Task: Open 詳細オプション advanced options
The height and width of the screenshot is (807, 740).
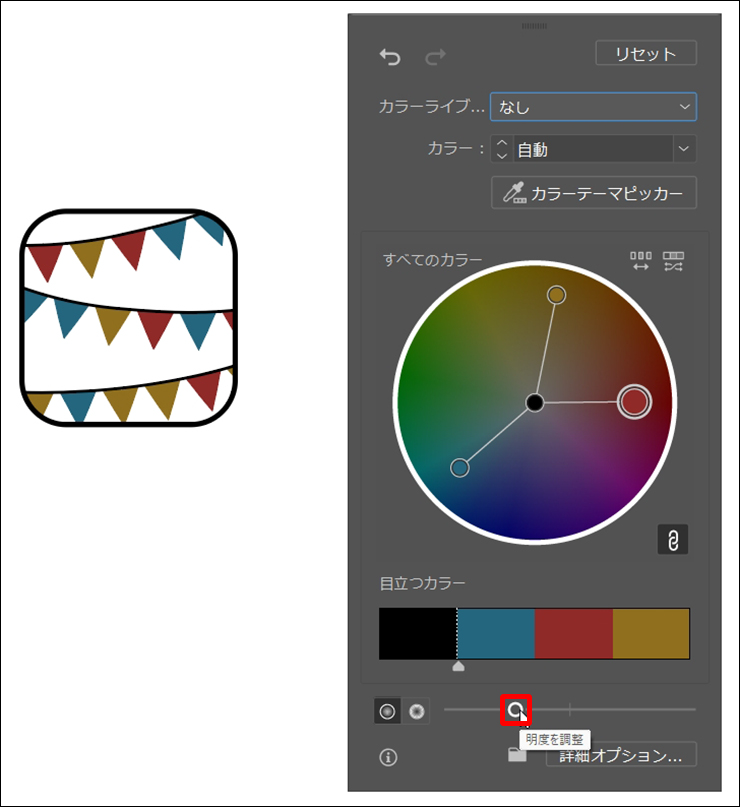Action: (x=621, y=755)
